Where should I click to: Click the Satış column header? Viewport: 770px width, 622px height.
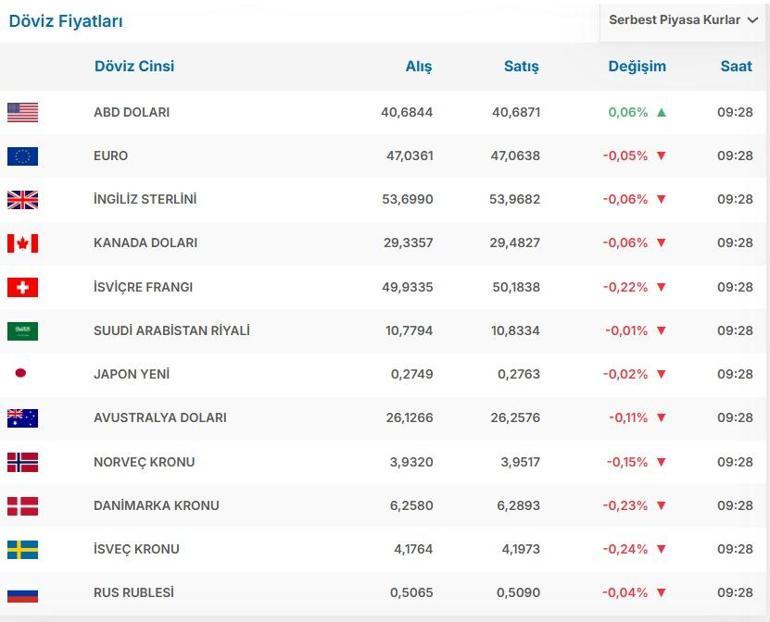(522, 67)
